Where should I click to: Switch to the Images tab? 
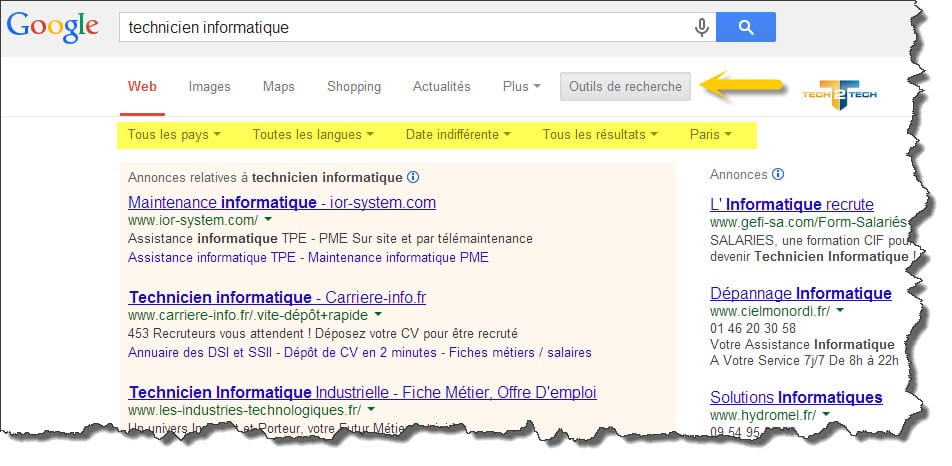pos(209,87)
